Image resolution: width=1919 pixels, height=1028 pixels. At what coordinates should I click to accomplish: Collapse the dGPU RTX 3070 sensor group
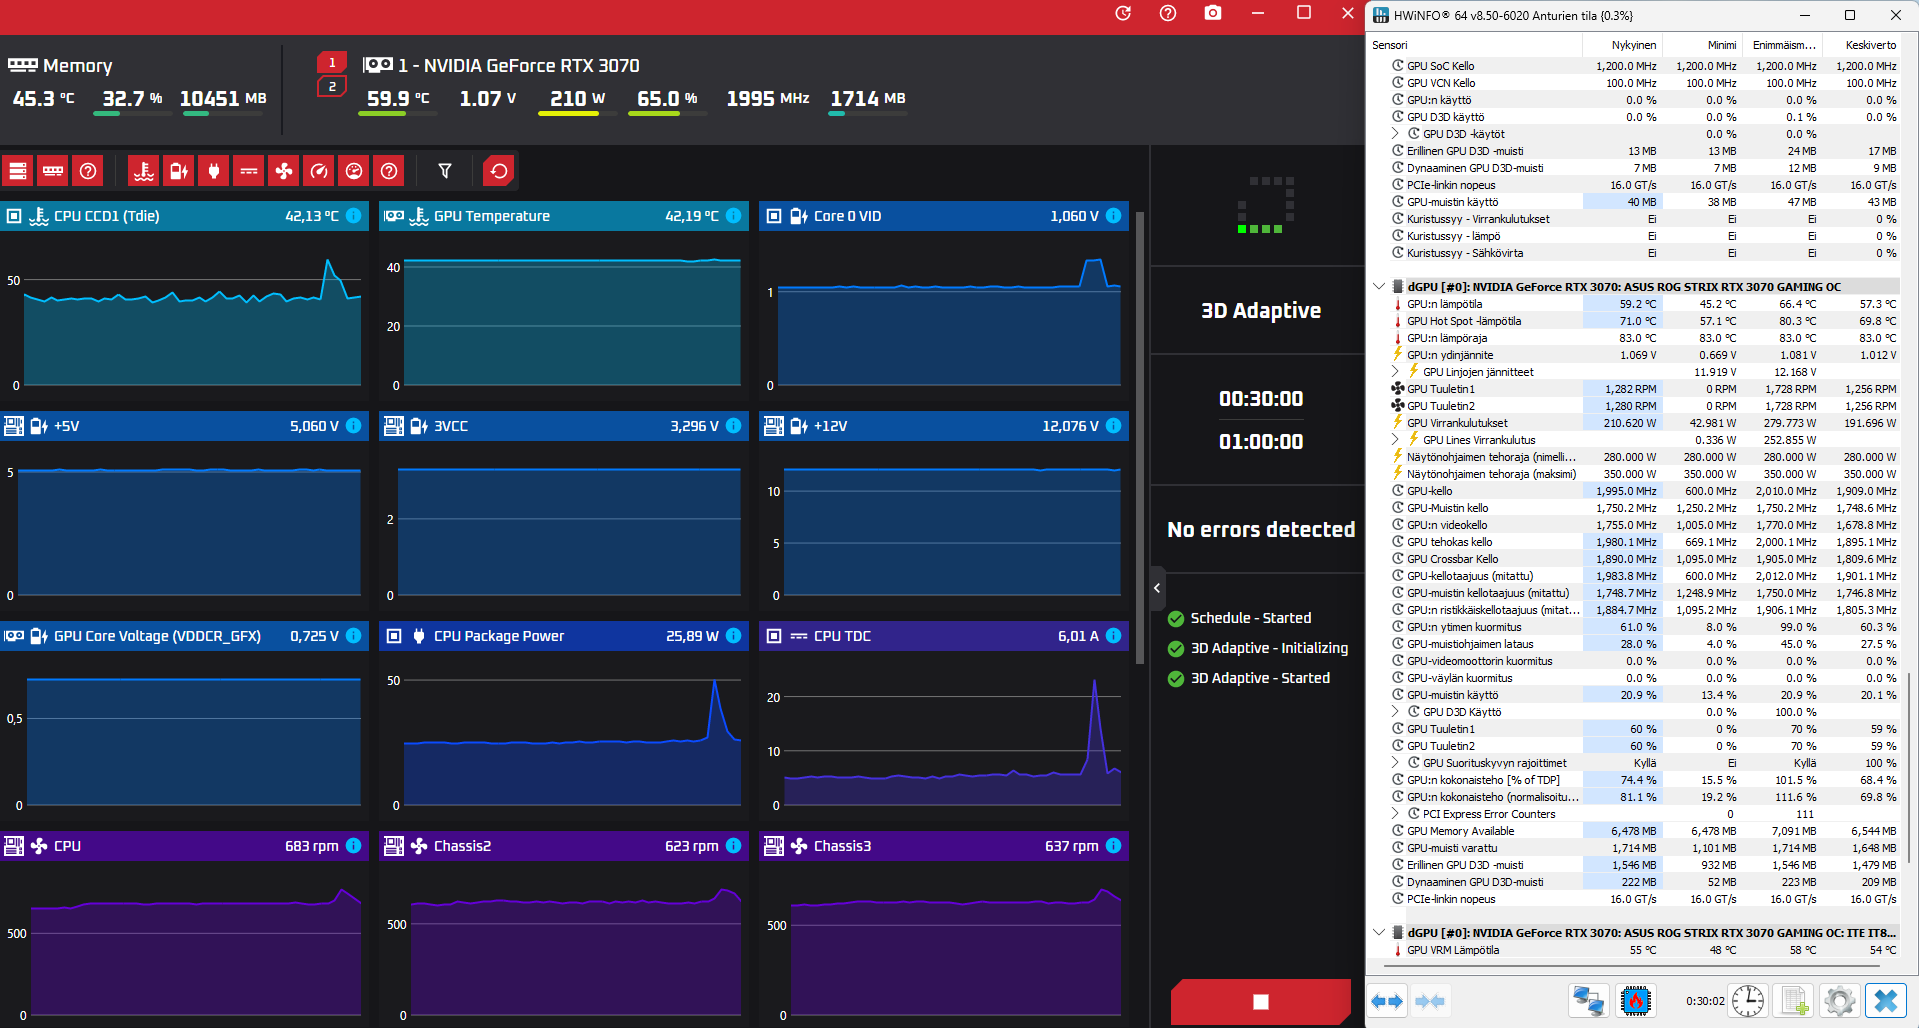tap(1379, 287)
